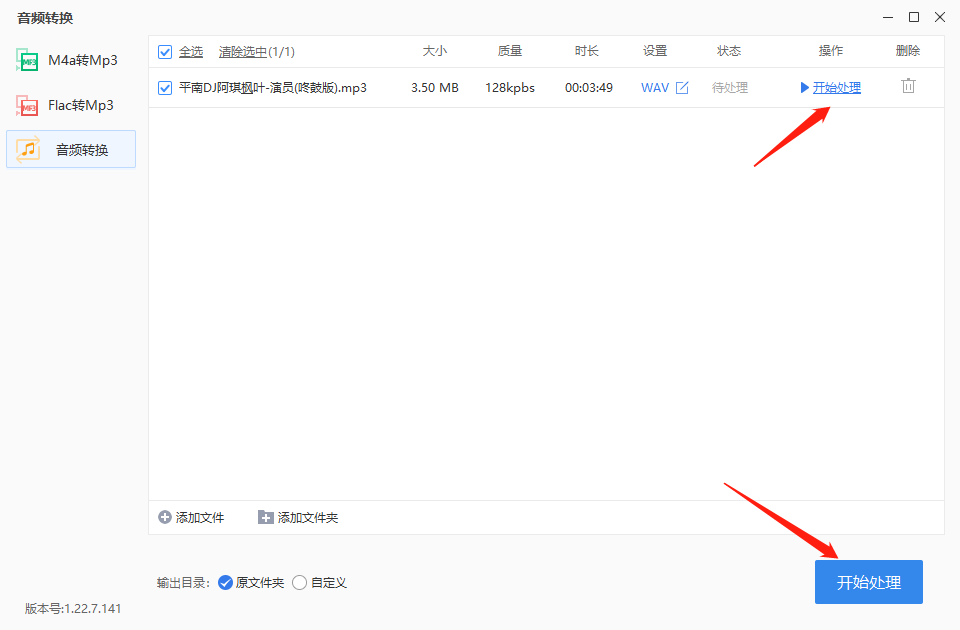Screen dimensions: 960x630
Task: Maximize the 音频转换 window
Action: [x=913, y=17]
